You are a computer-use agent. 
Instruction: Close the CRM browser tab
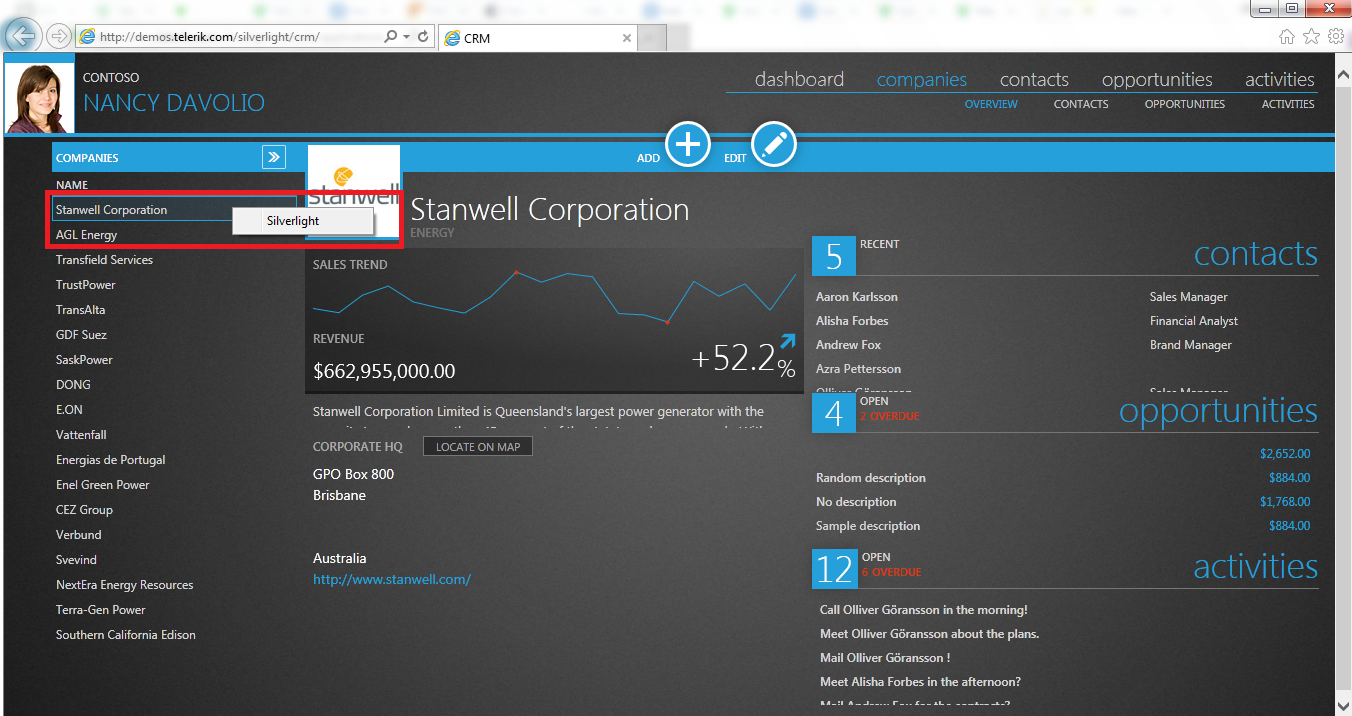coord(627,38)
